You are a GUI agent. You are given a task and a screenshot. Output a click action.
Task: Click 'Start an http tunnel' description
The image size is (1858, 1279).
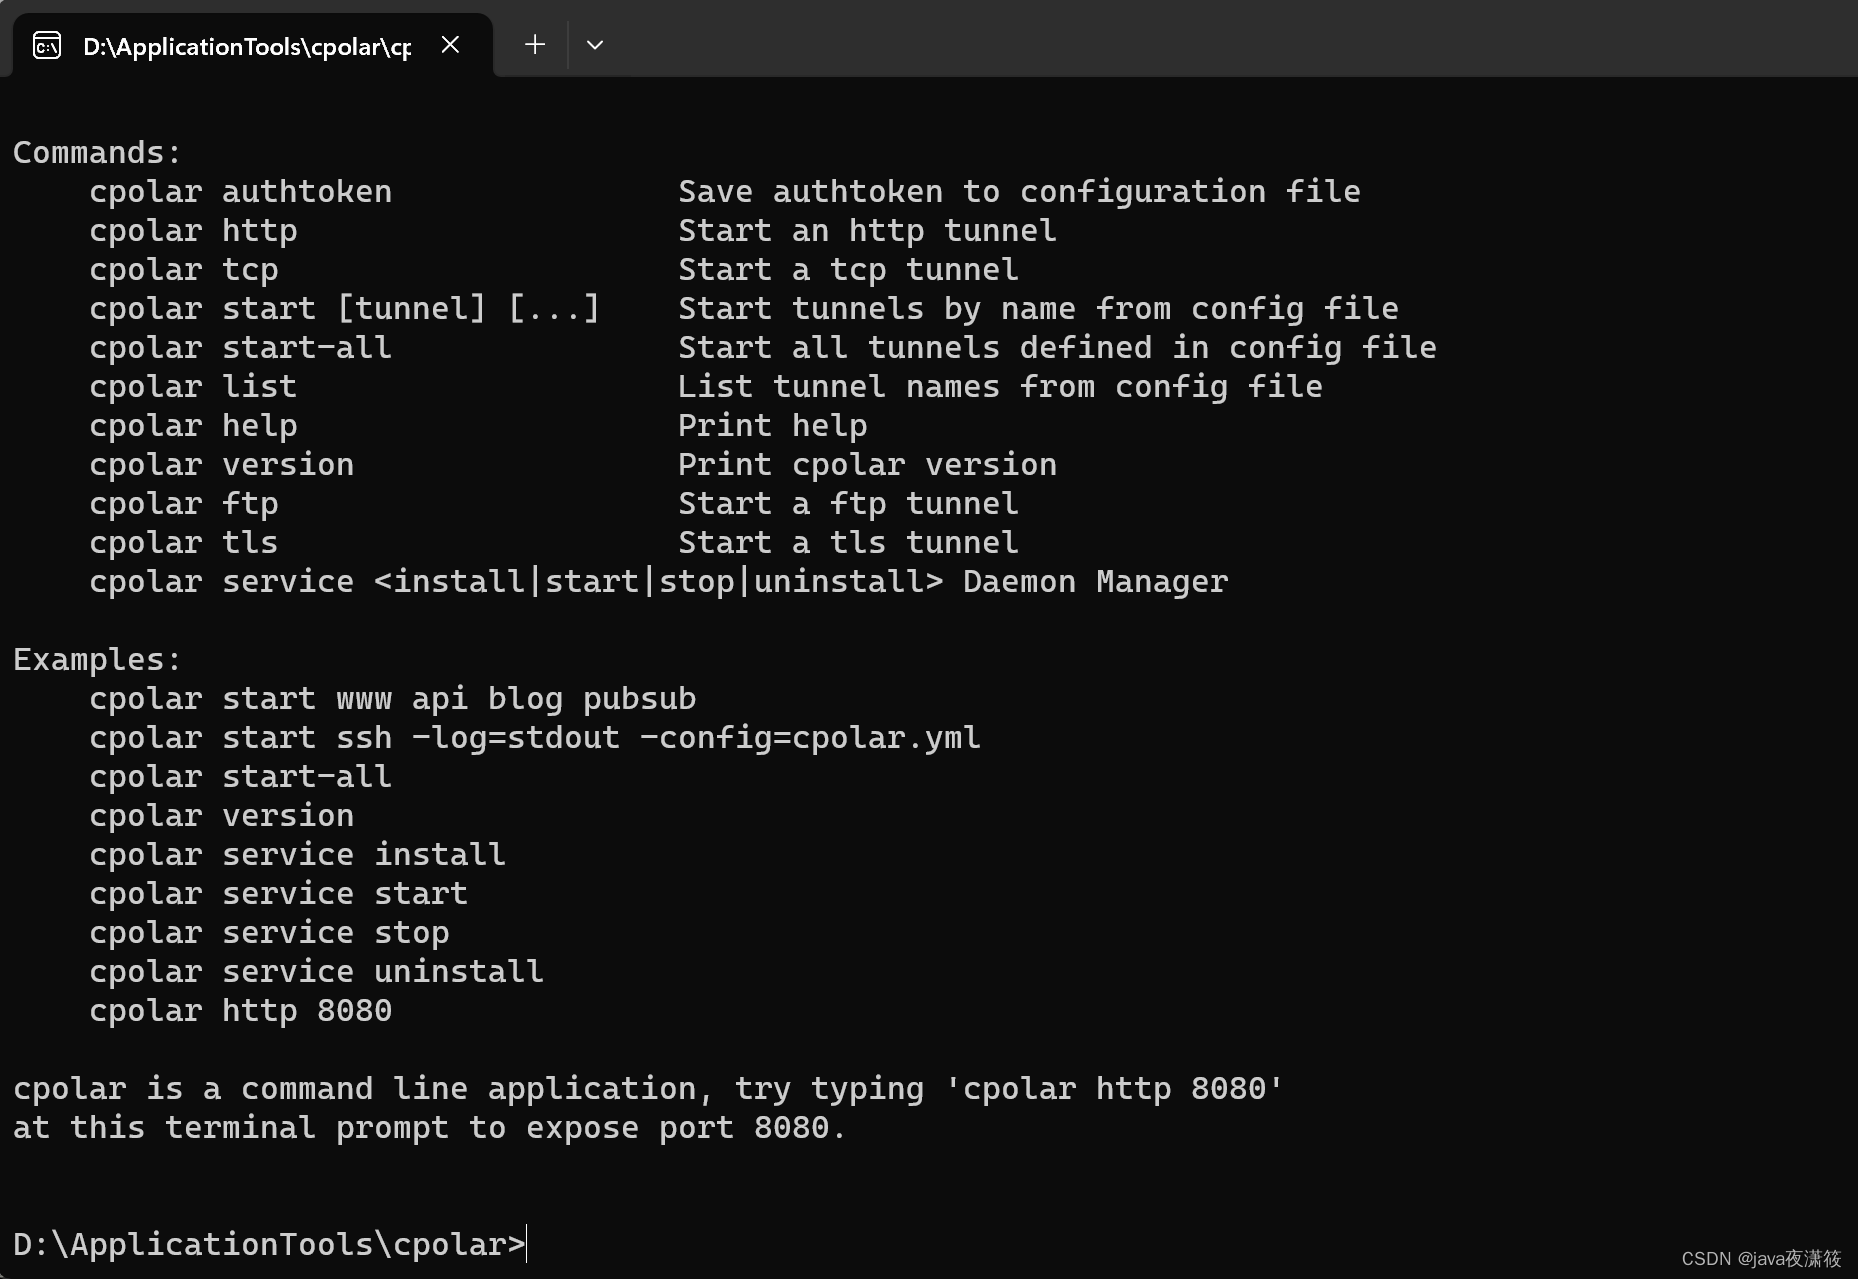click(867, 231)
